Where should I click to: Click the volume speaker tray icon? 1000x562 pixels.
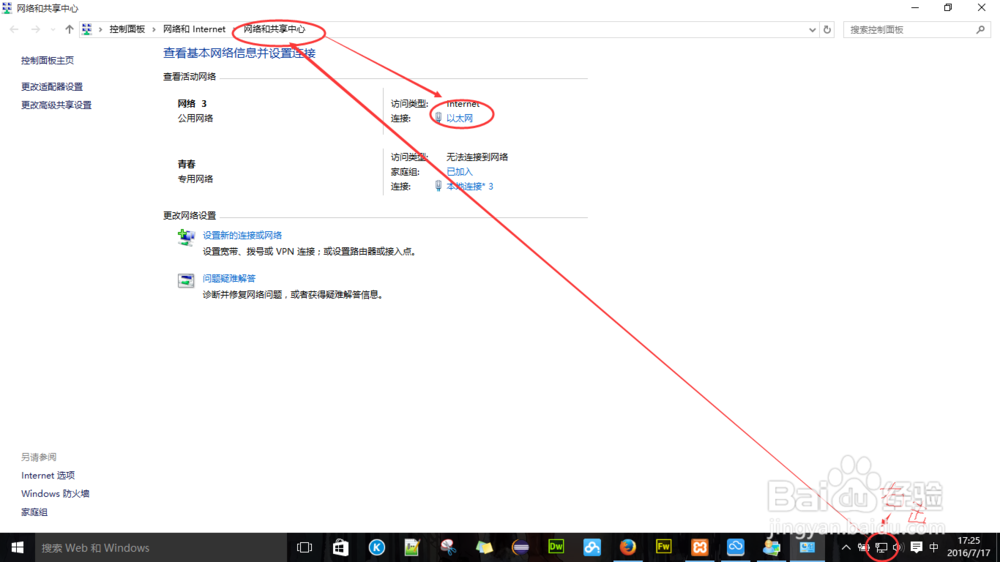pyautogui.click(x=898, y=547)
